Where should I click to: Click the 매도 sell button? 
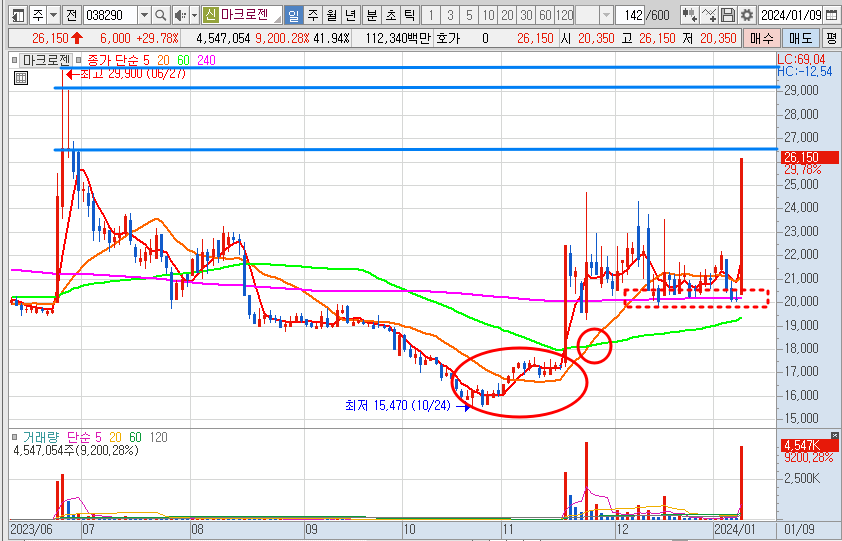[800, 39]
